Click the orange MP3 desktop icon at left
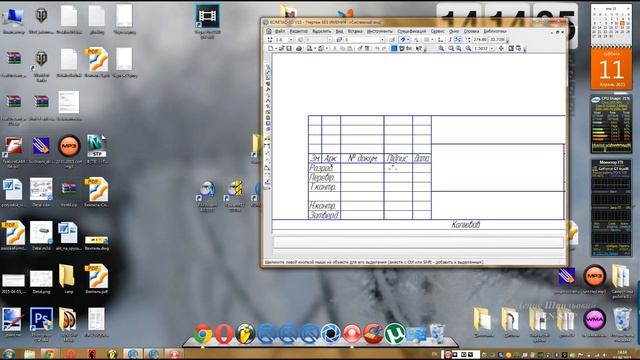640x360 pixels. pos(69,146)
